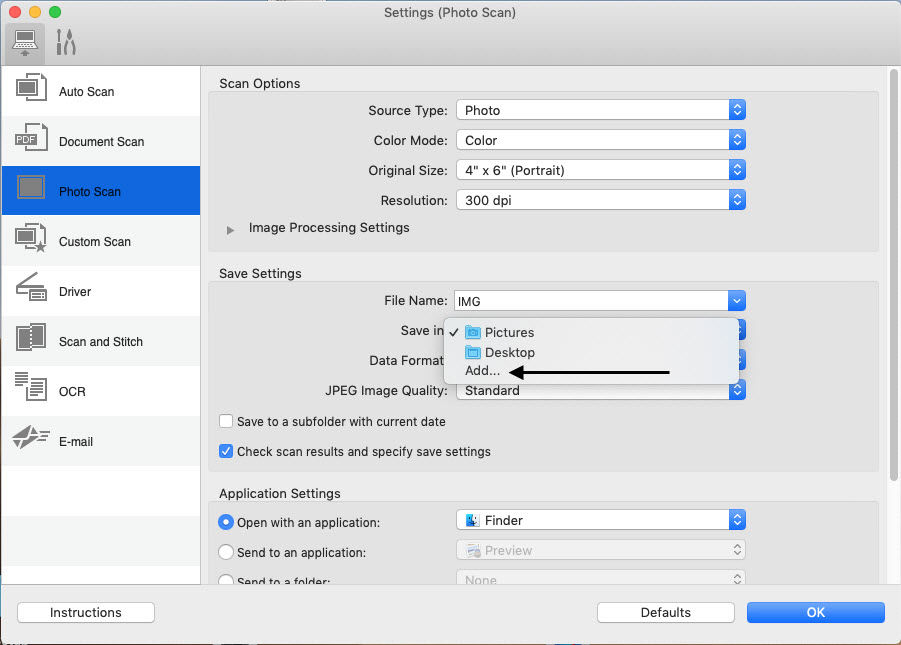901x645 pixels.
Task: Click the Instructions button
Action: point(85,612)
